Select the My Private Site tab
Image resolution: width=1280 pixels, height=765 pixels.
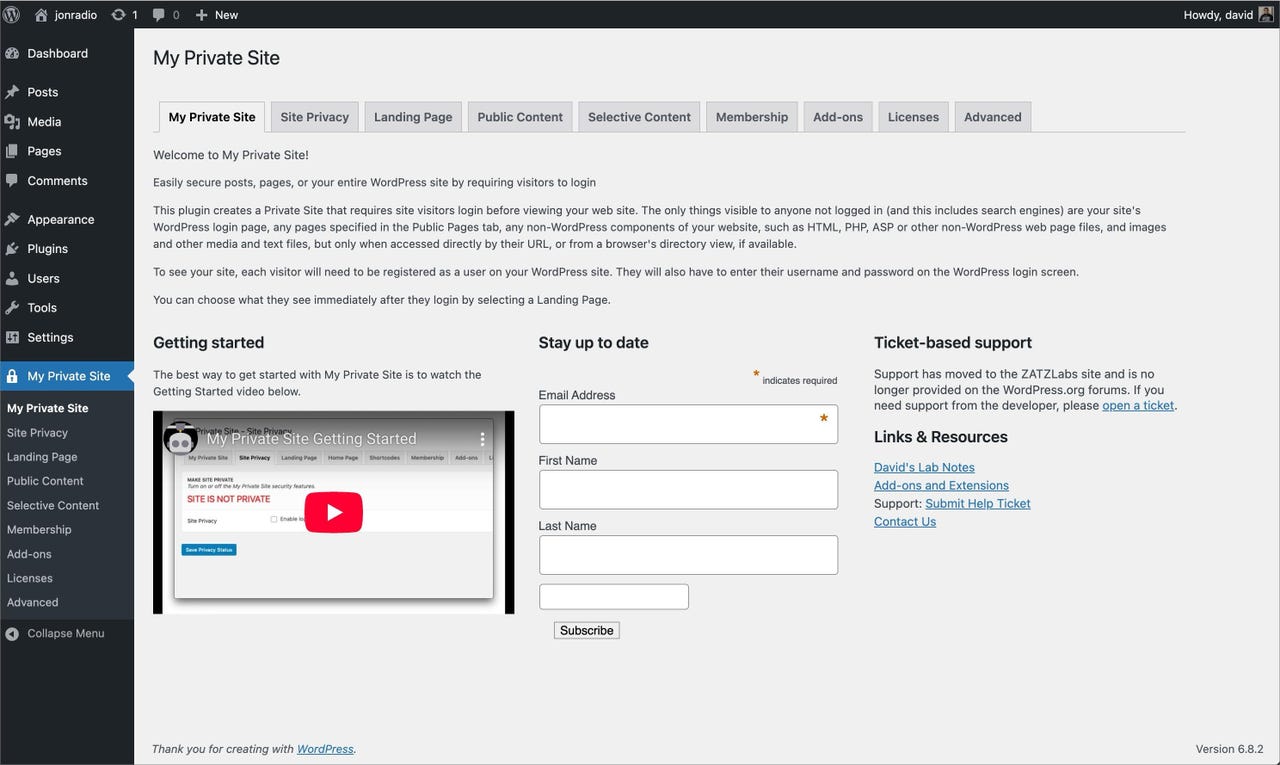click(x=212, y=117)
